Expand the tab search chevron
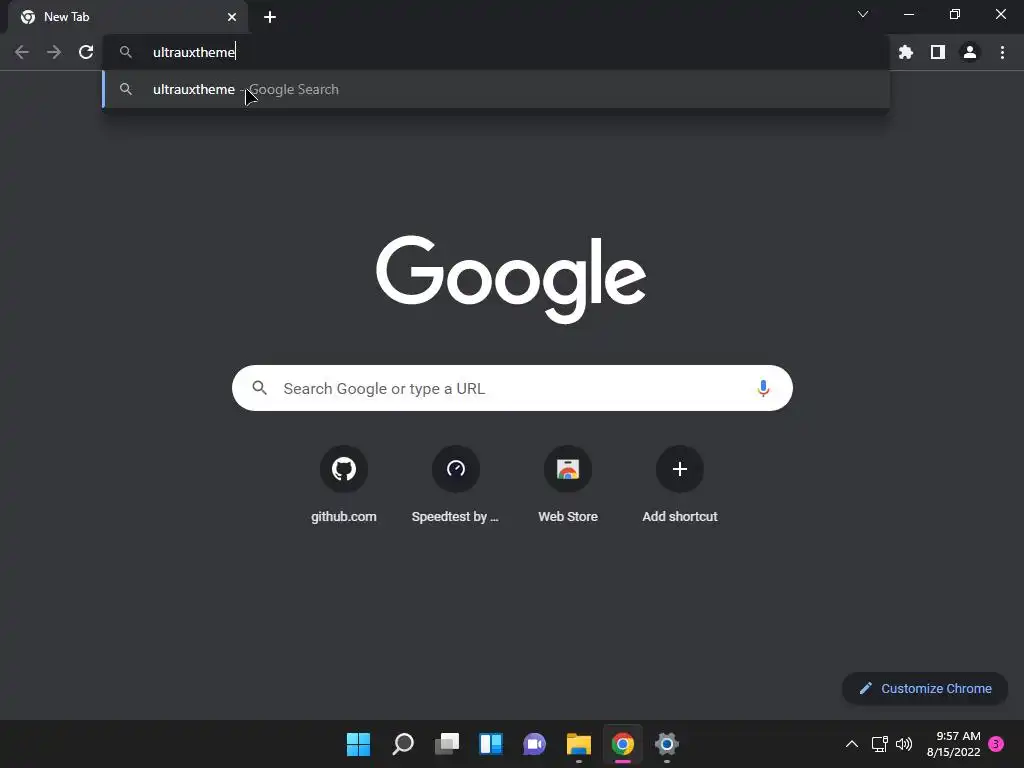 pyautogui.click(x=863, y=14)
